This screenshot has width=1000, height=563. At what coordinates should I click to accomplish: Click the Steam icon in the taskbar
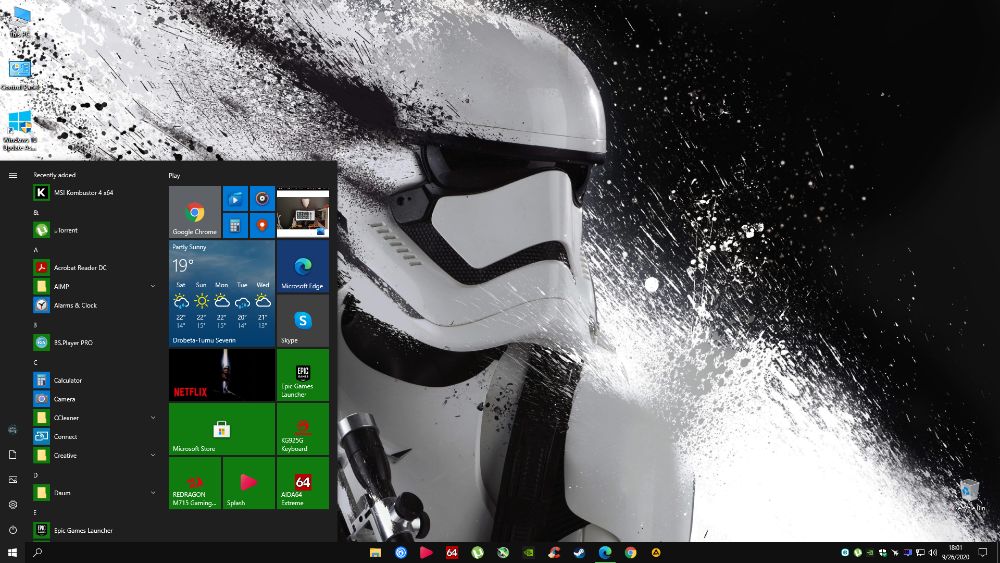point(579,552)
